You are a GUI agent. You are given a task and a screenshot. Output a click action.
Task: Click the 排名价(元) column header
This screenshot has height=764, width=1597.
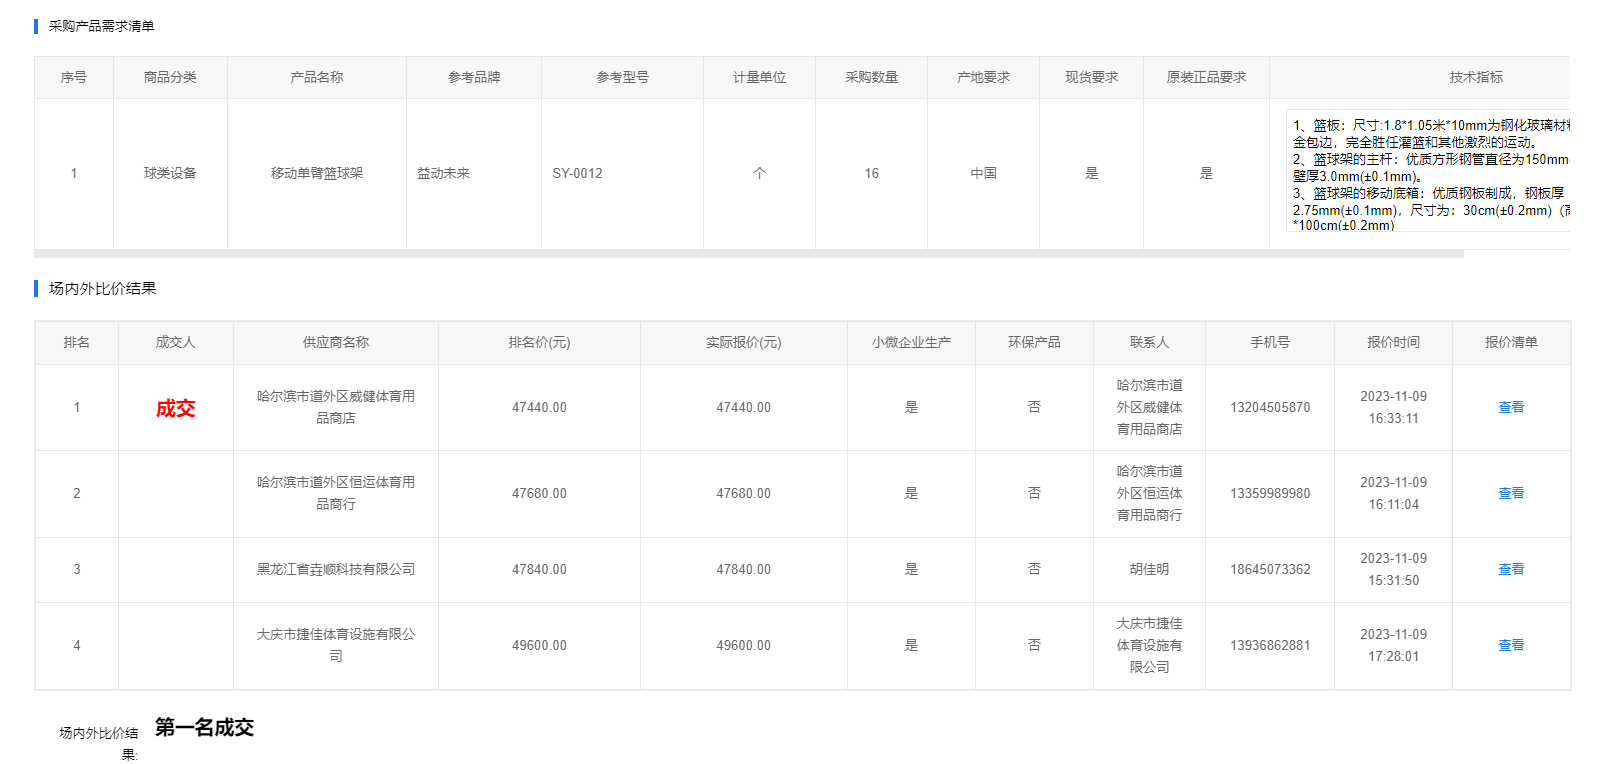[x=539, y=342]
